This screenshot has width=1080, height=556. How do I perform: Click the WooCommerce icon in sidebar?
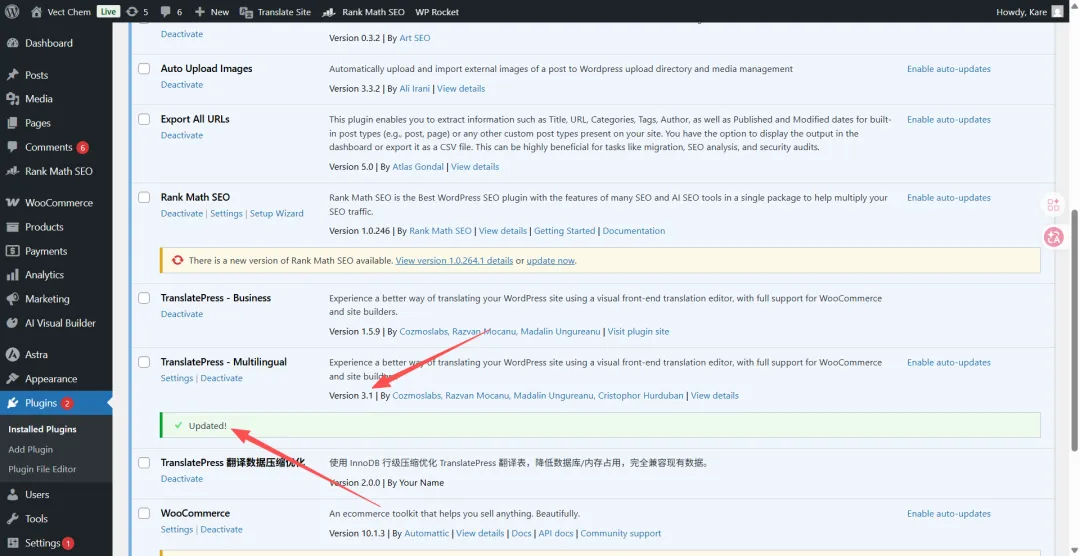12,203
